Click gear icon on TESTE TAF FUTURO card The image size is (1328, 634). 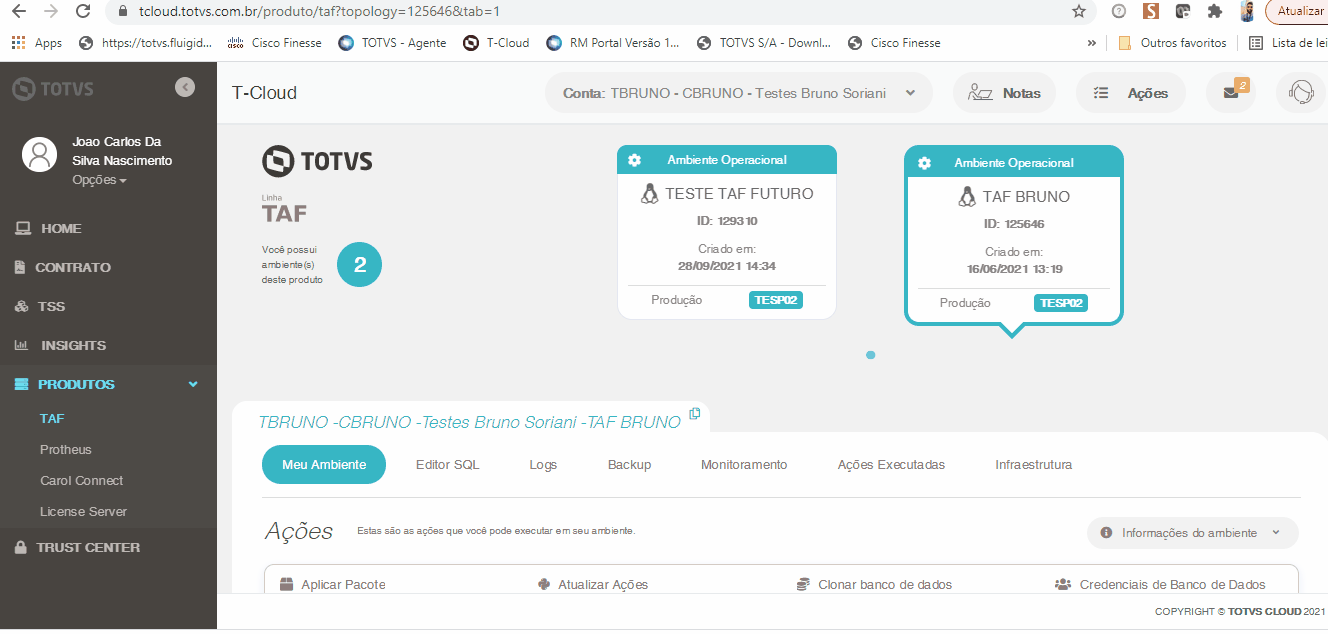pyautogui.click(x=634, y=160)
